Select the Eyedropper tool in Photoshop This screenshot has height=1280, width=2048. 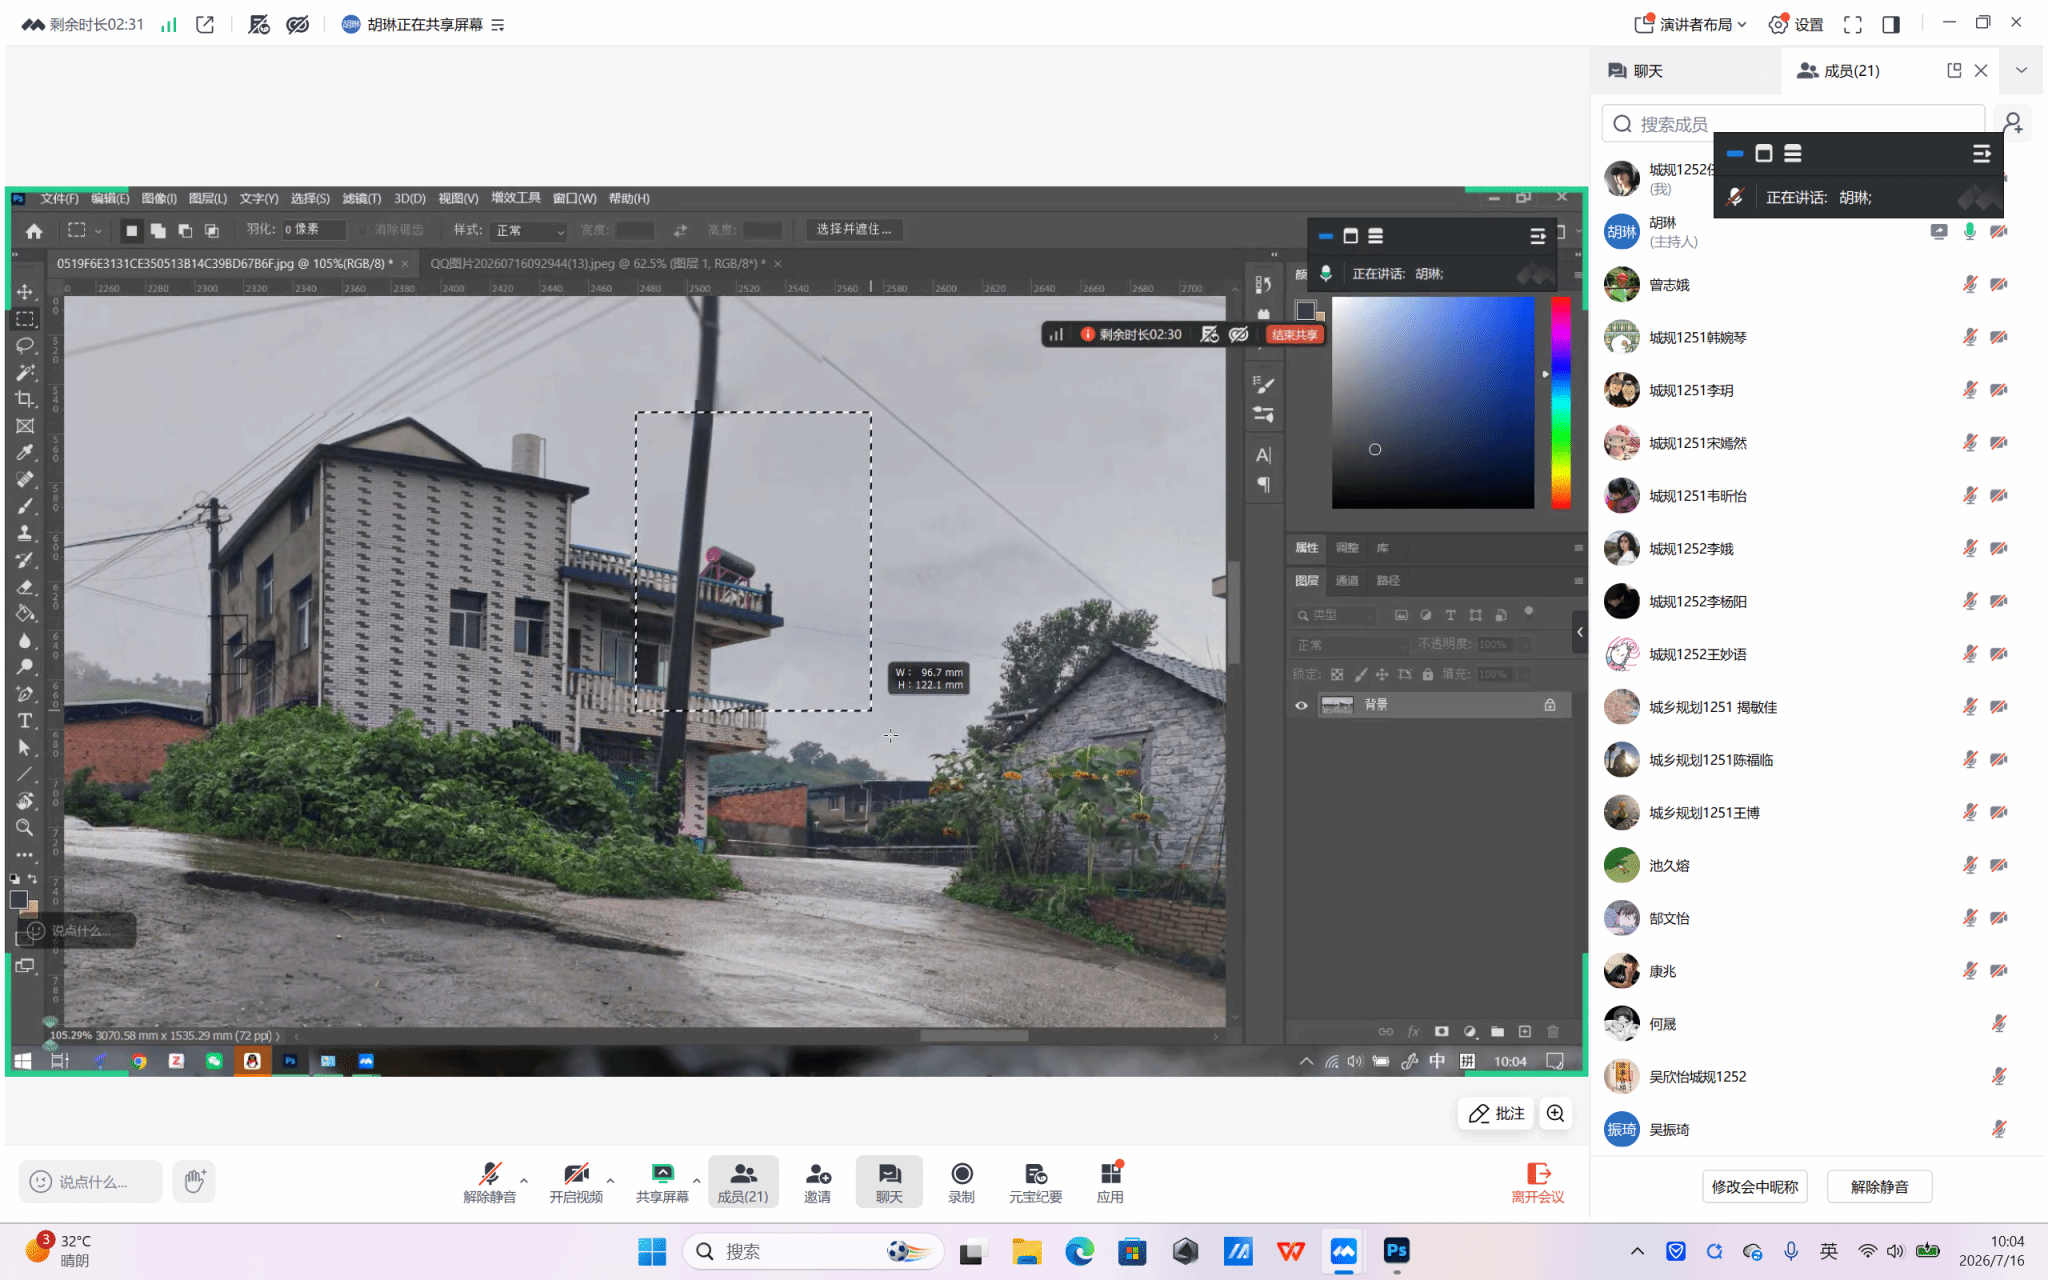tap(25, 453)
